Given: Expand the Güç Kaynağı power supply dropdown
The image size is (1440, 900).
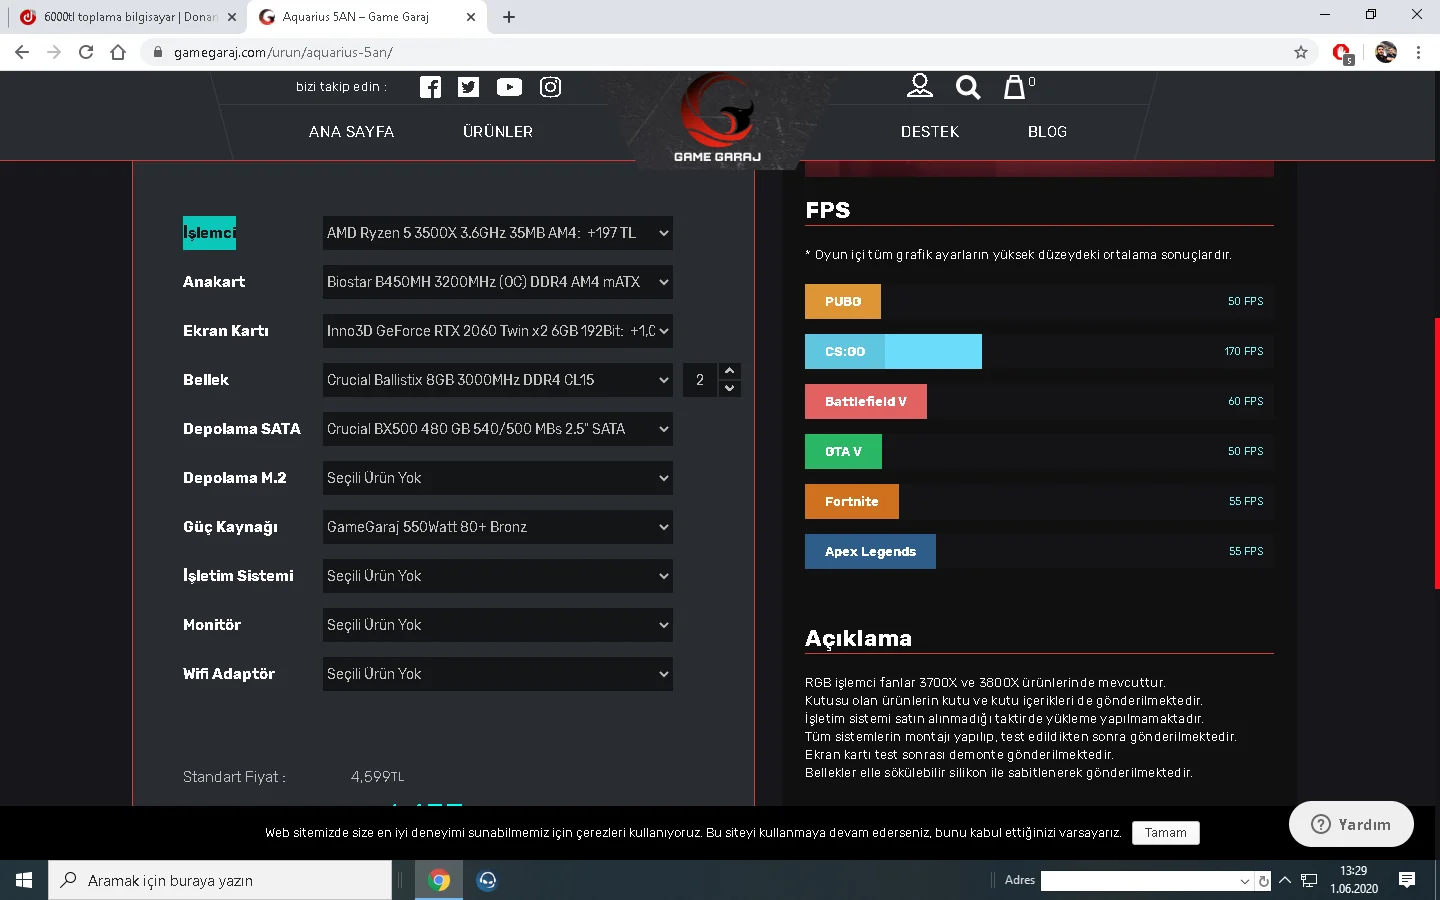Looking at the screenshot, I should tap(497, 527).
